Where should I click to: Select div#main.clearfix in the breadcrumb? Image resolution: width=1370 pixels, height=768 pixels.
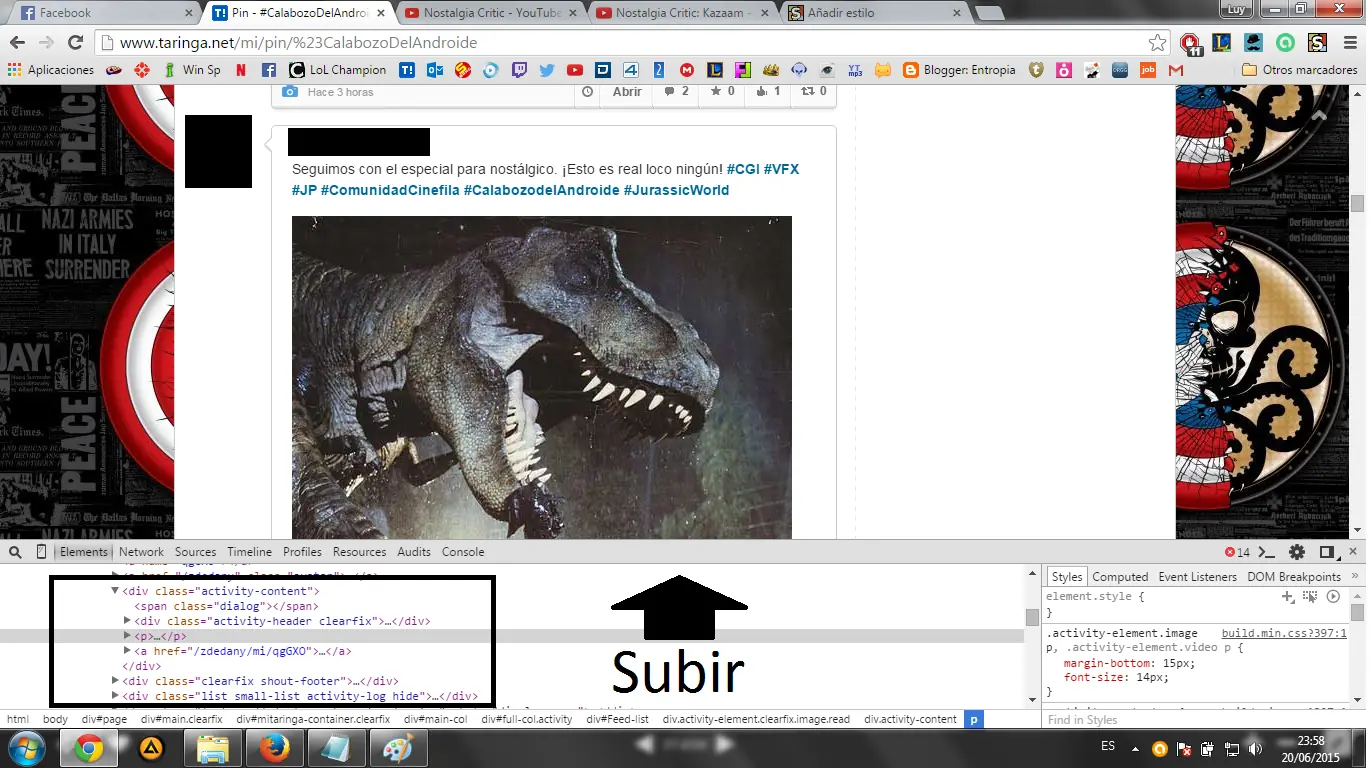181,719
